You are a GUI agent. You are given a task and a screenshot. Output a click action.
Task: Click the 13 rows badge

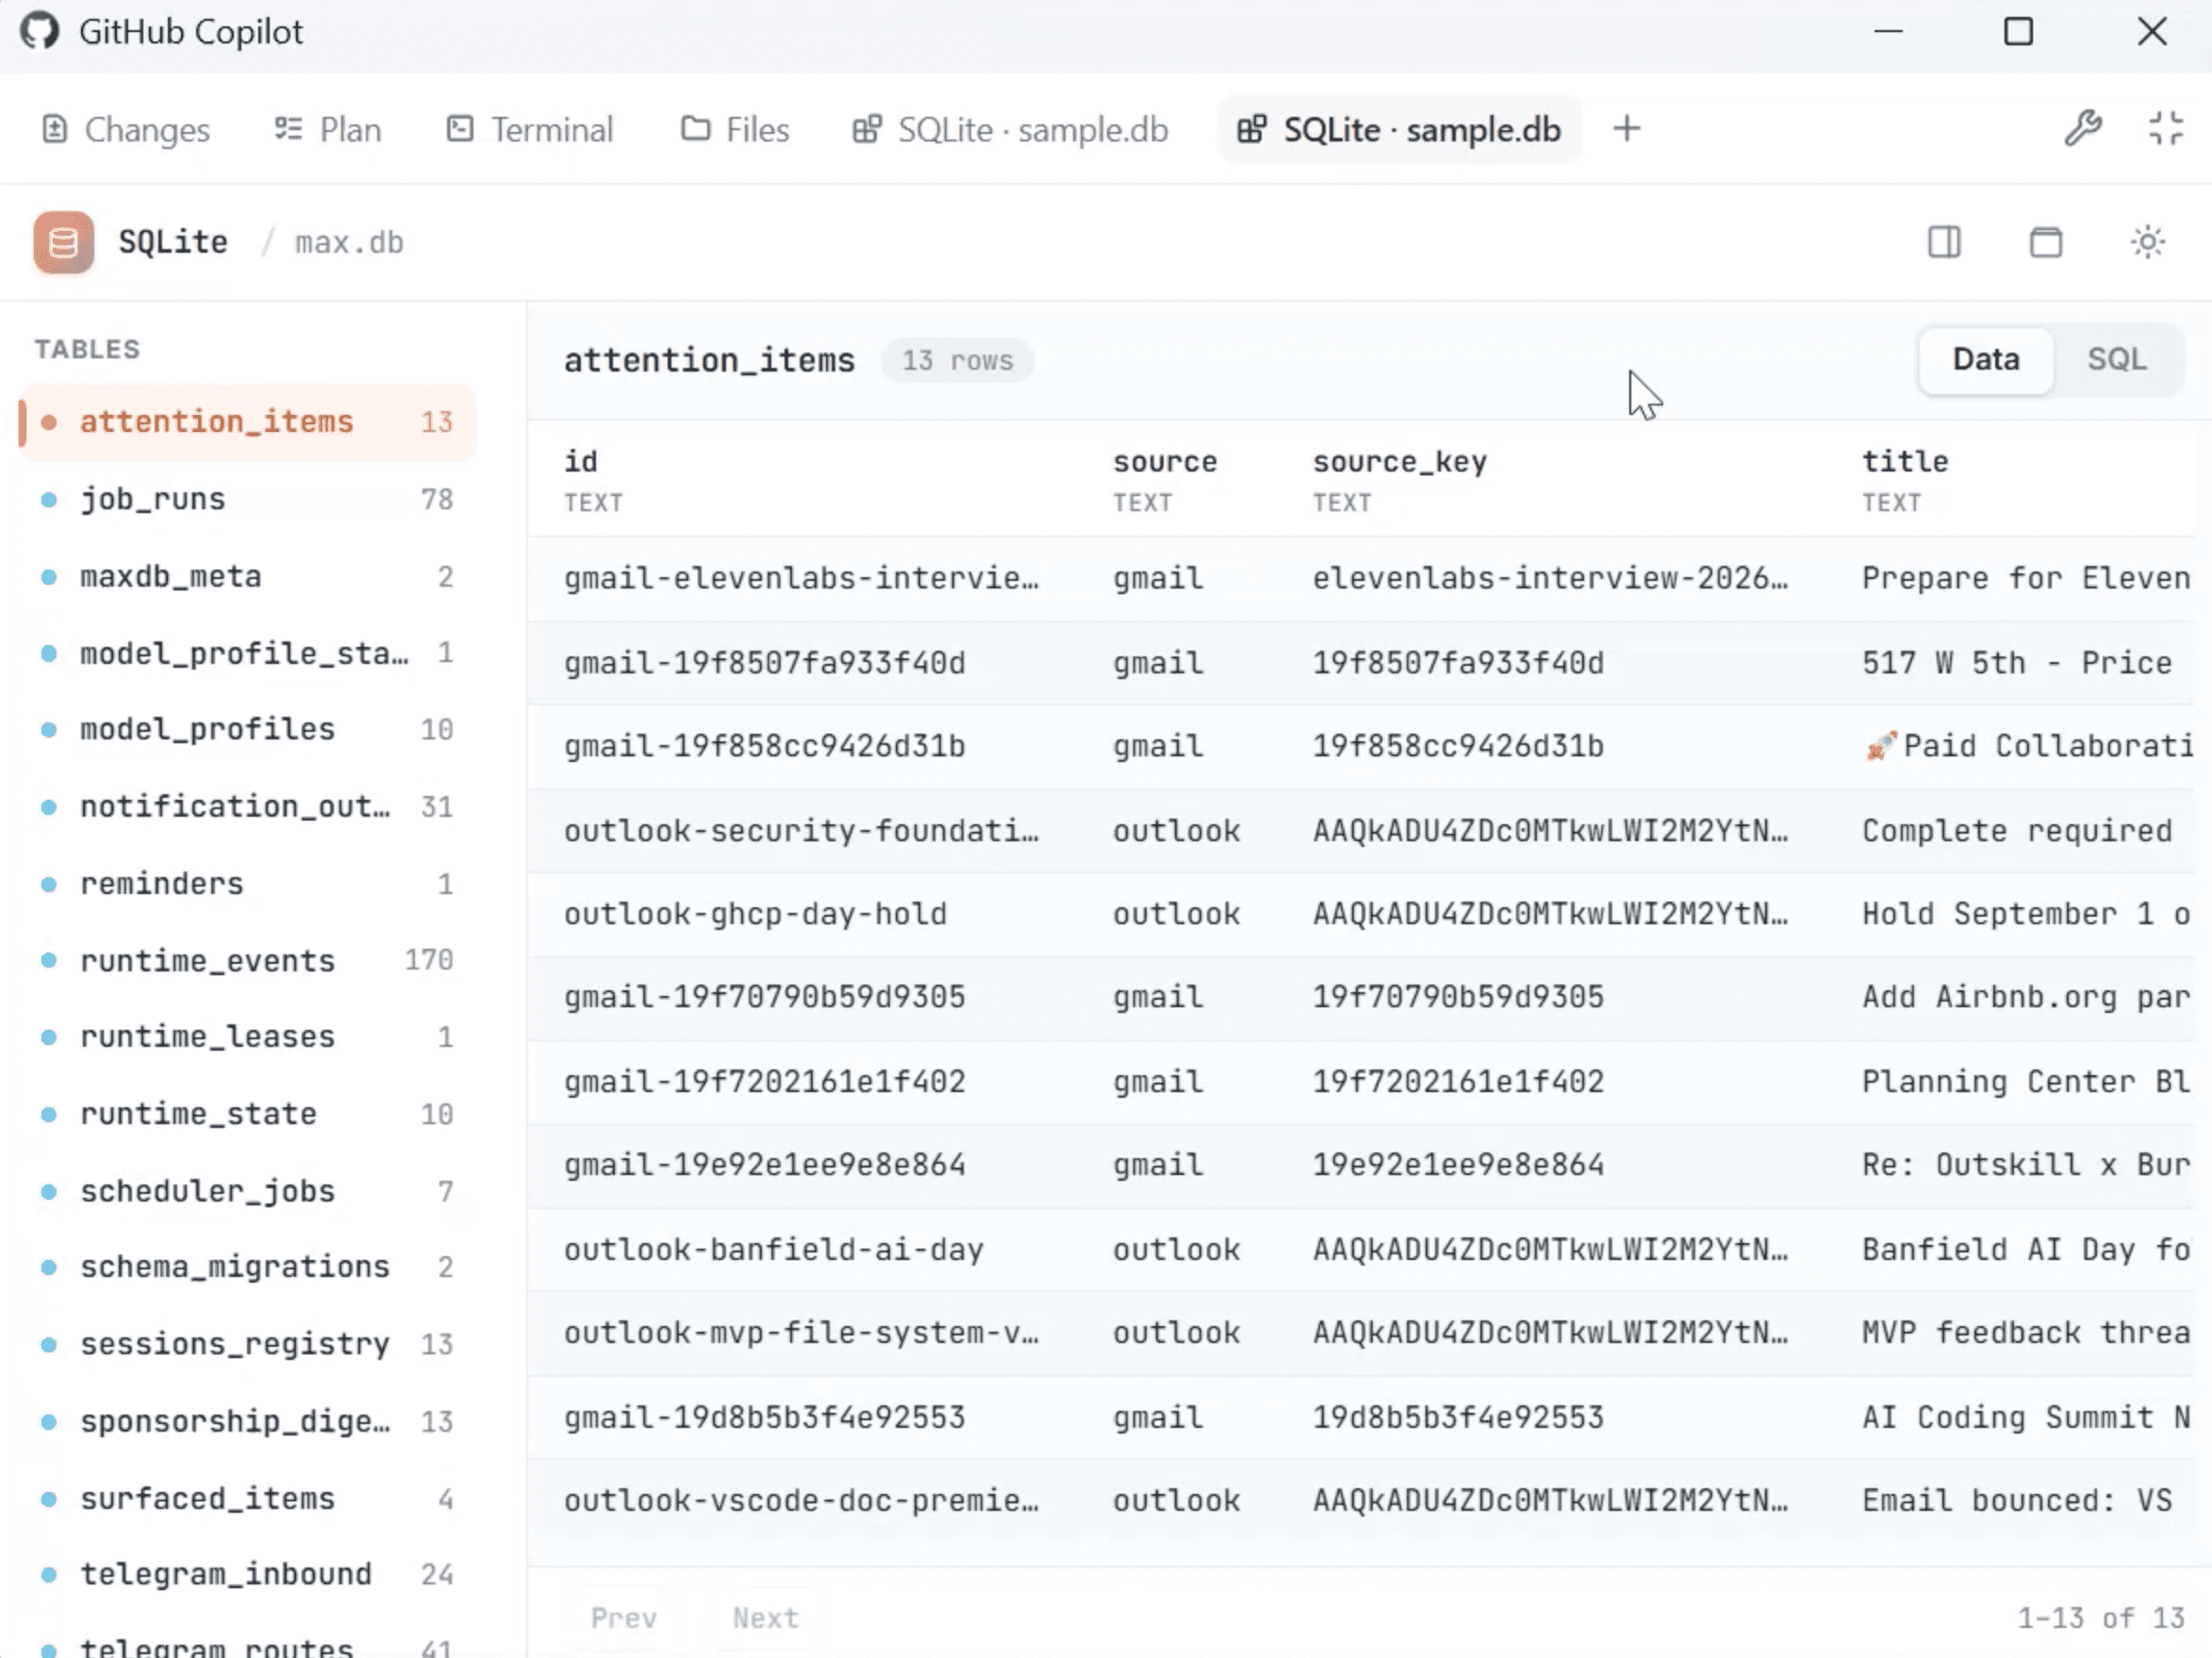[957, 360]
